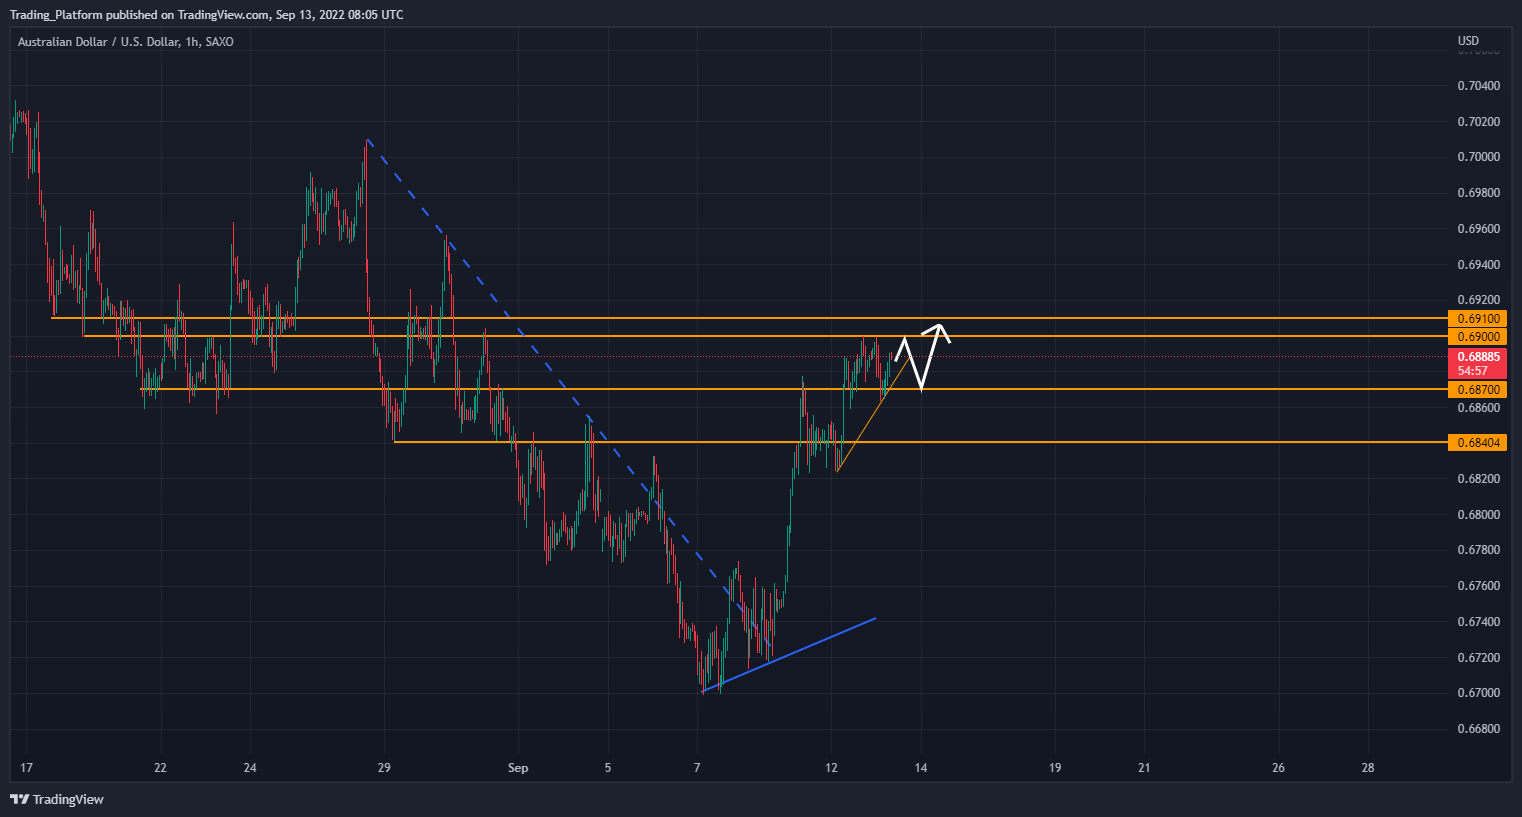Click the 0.69800 price axis value
The image size is (1522, 817).
tap(1478, 193)
